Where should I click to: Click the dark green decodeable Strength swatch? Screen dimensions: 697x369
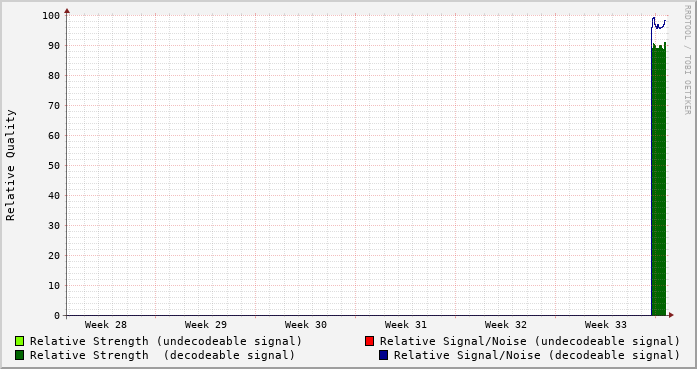point(19,355)
